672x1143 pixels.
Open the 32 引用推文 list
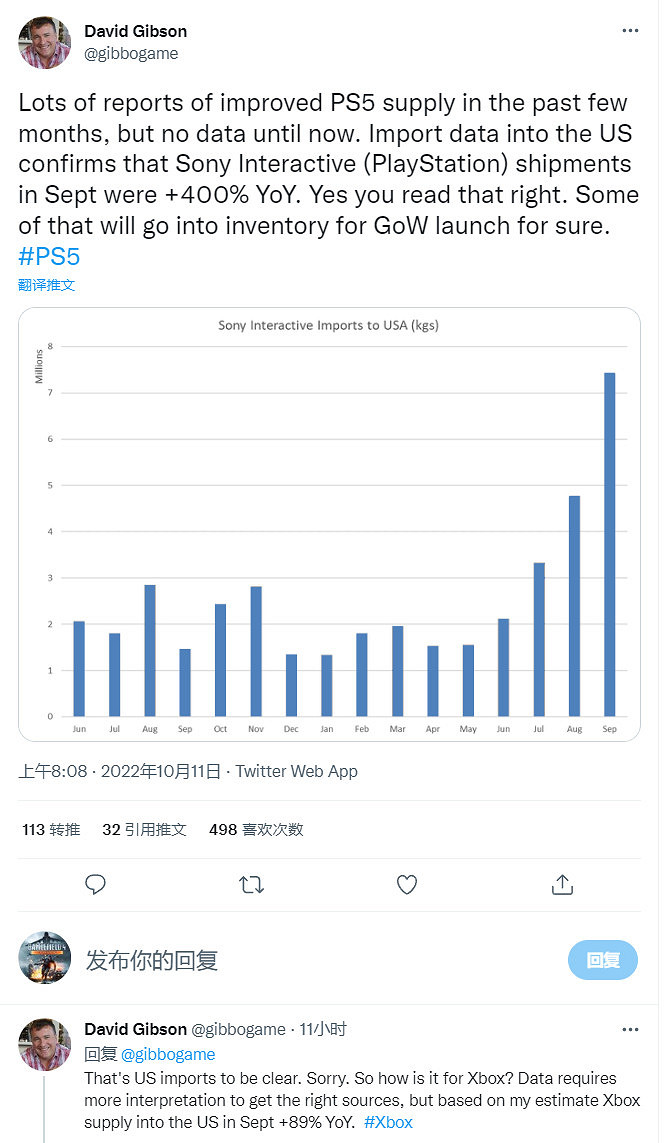pyautogui.click(x=145, y=829)
